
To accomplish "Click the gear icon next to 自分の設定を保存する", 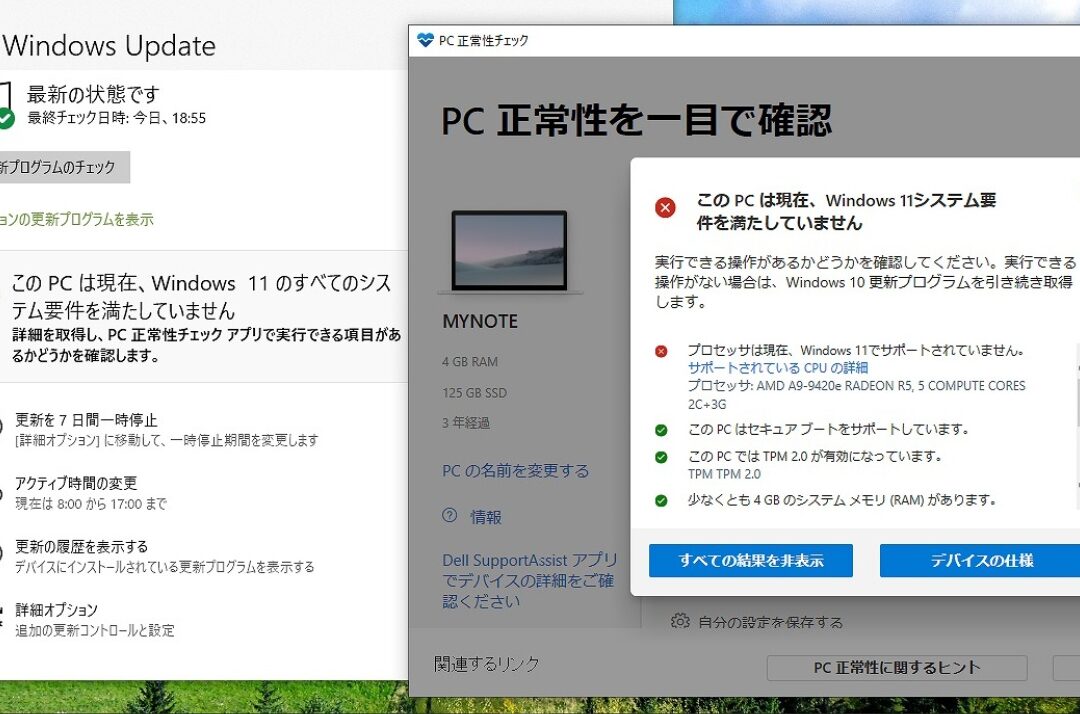I will [680, 621].
